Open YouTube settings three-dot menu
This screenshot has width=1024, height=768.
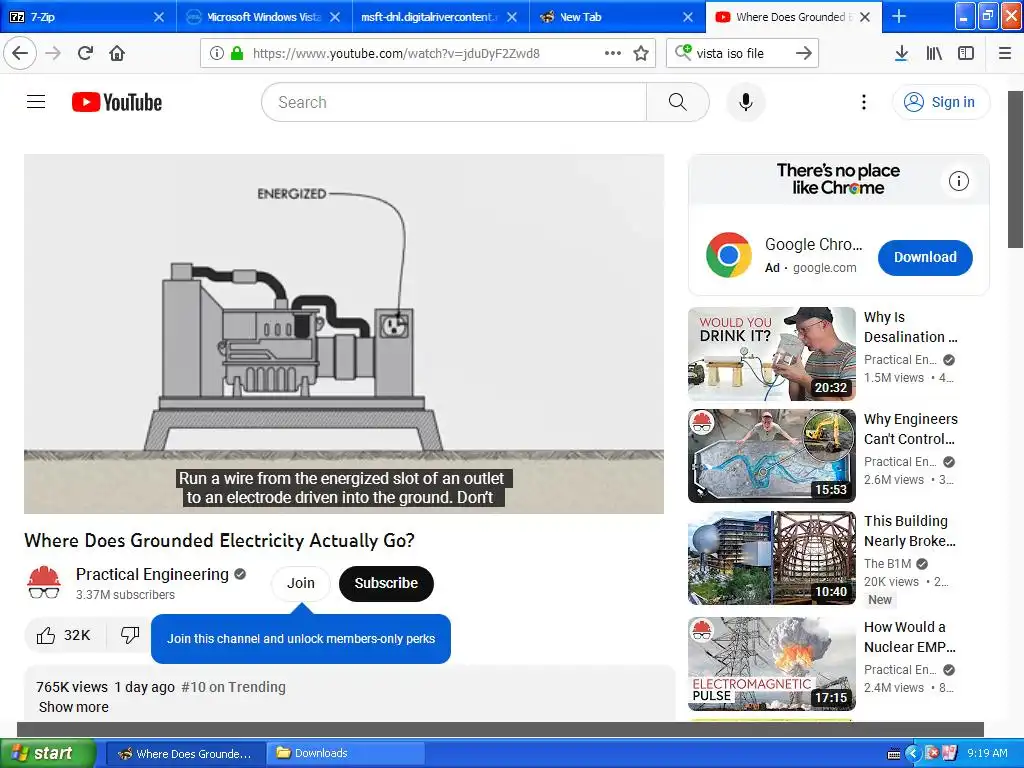[x=863, y=102]
